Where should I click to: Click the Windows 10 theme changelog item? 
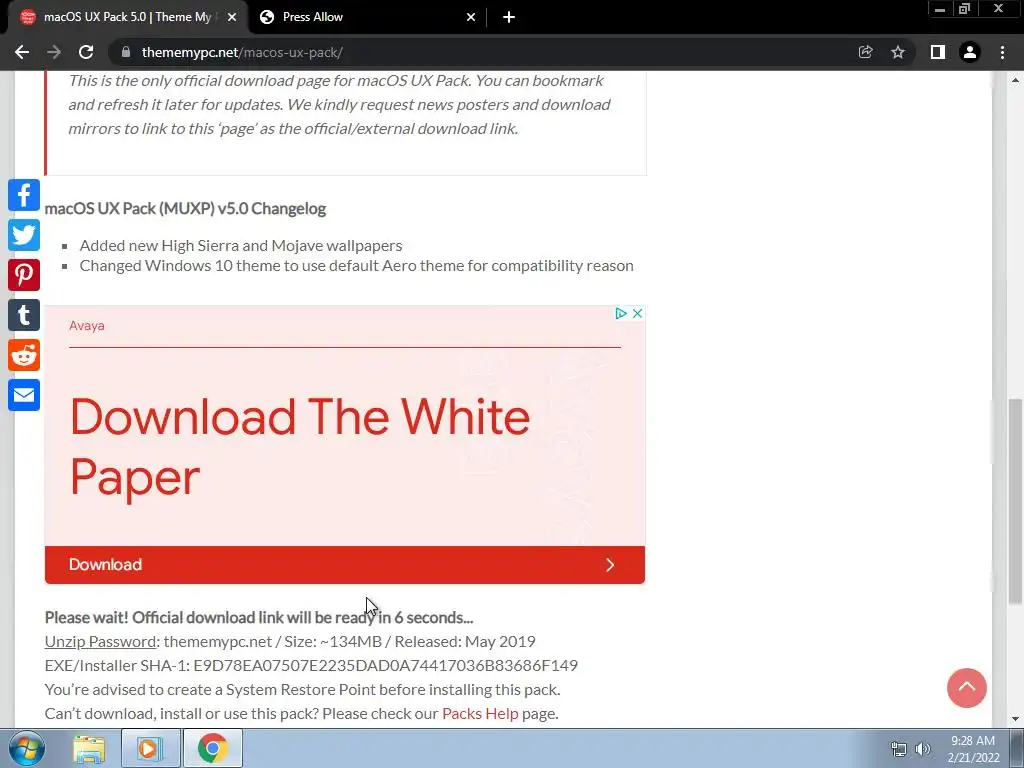point(357,266)
